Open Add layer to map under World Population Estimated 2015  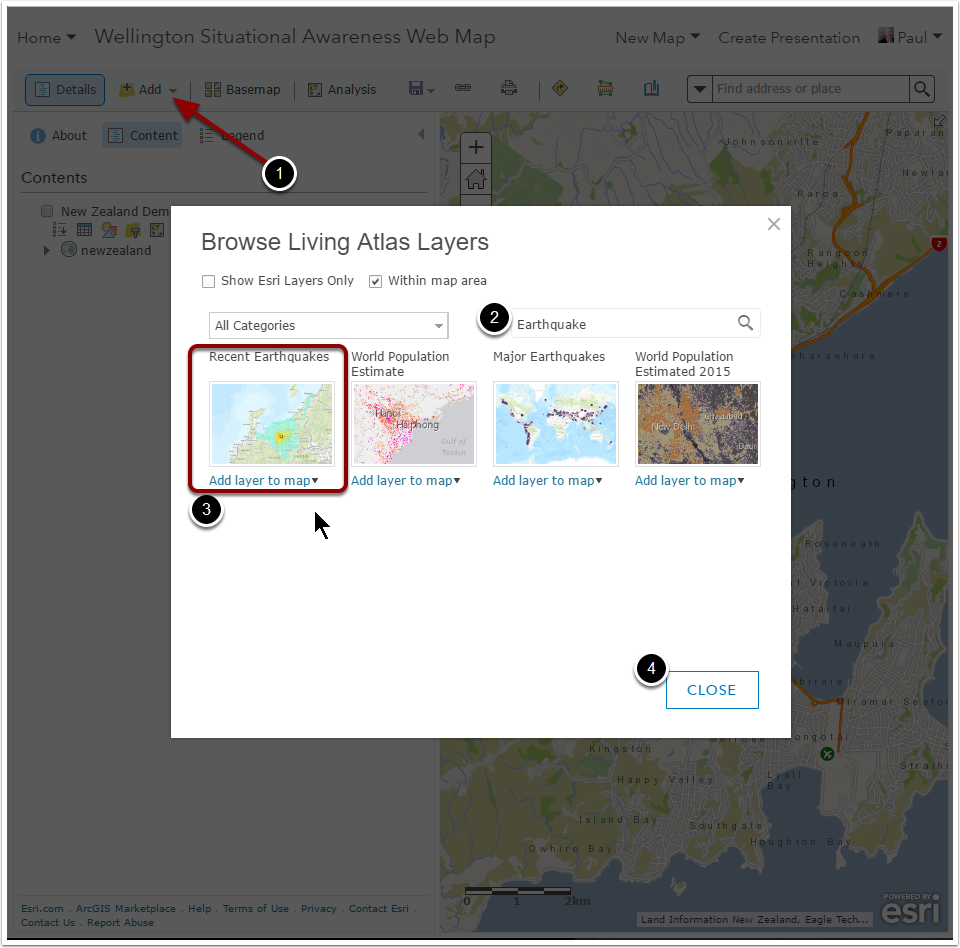tap(689, 481)
